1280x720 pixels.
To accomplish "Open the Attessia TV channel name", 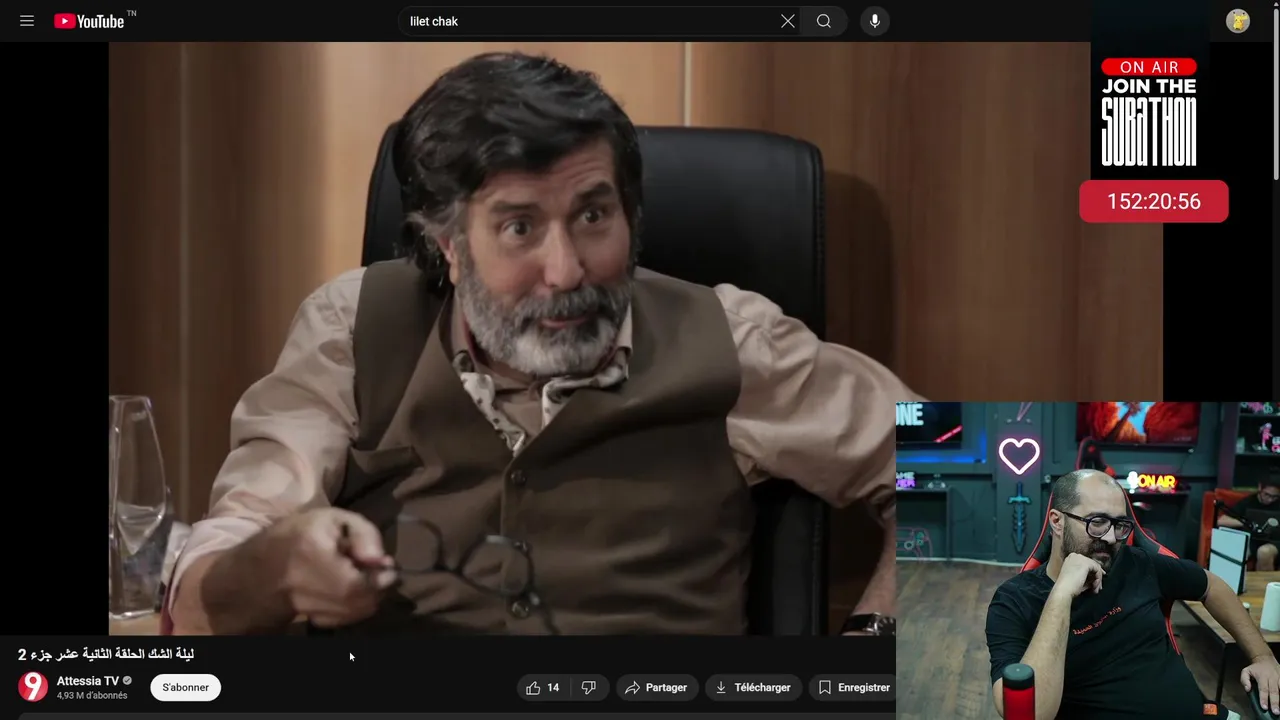I will (x=88, y=681).
